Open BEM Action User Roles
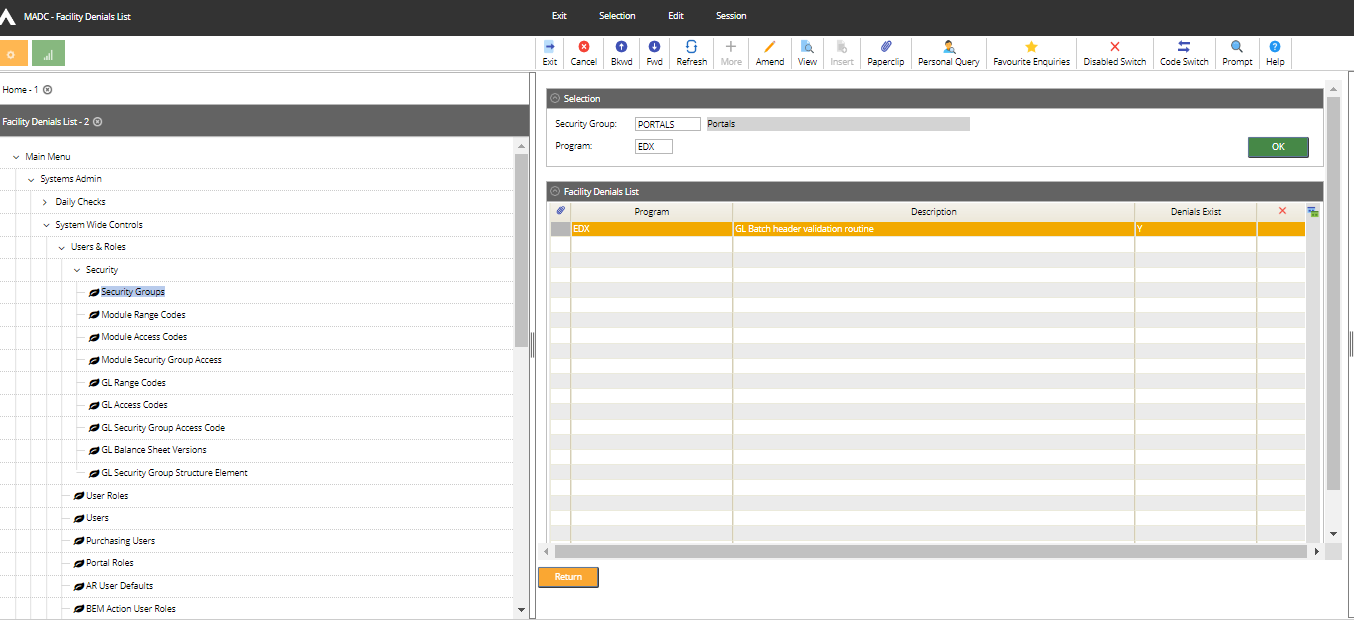The image size is (1354, 621). point(131,609)
